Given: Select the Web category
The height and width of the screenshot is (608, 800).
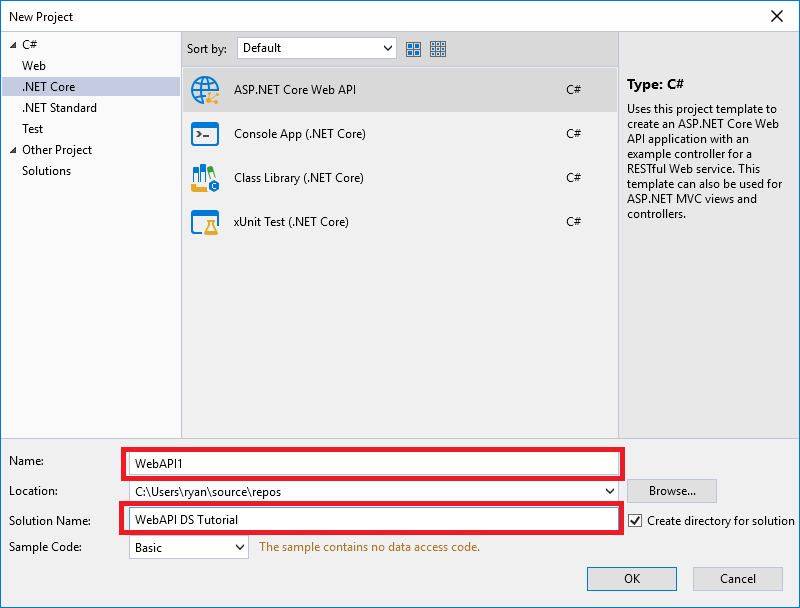Looking at the screenshot, I should coord(34,66).
